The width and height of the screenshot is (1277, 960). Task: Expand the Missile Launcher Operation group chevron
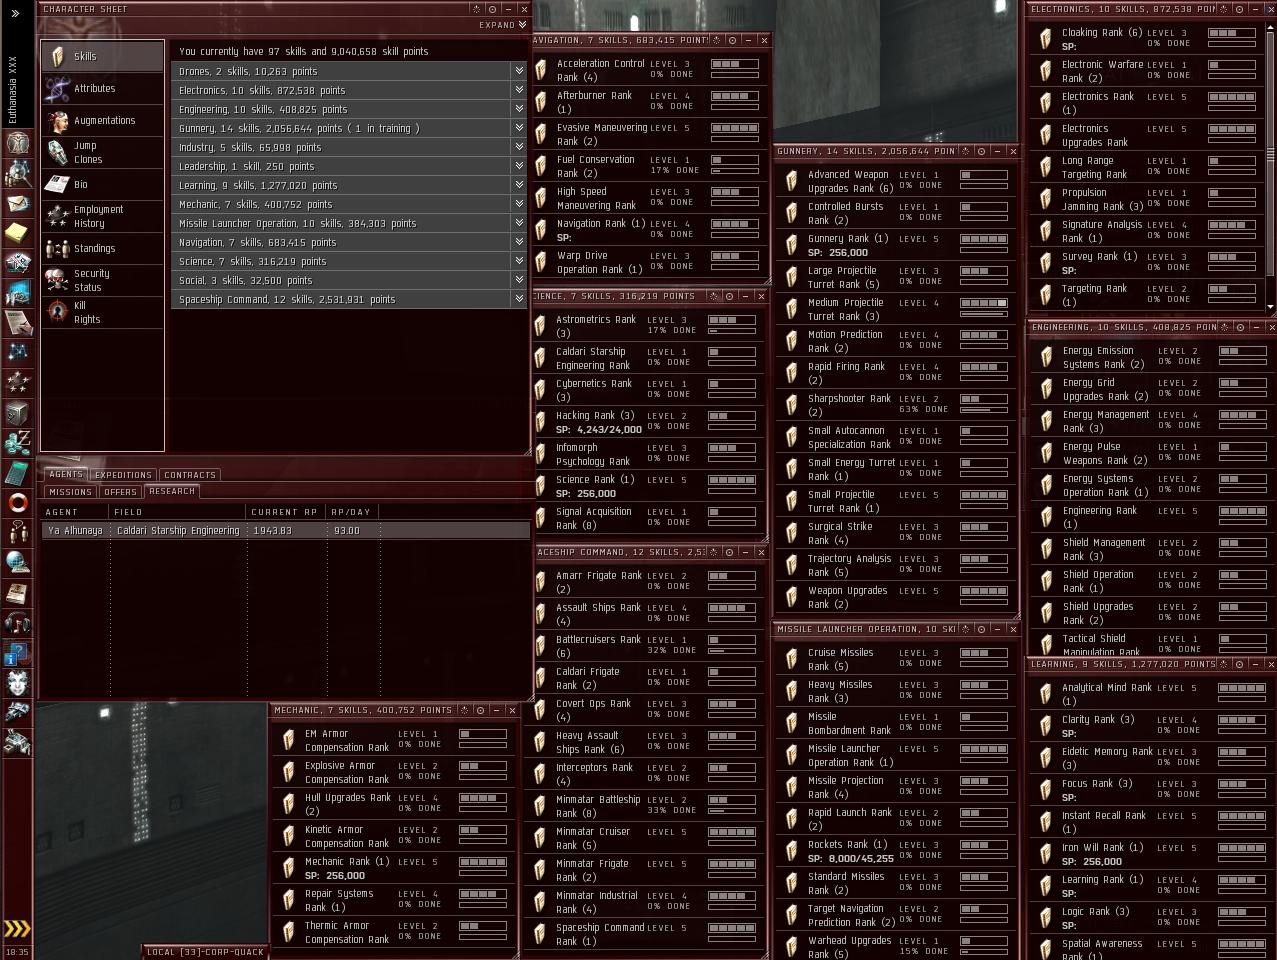point(519,223)
